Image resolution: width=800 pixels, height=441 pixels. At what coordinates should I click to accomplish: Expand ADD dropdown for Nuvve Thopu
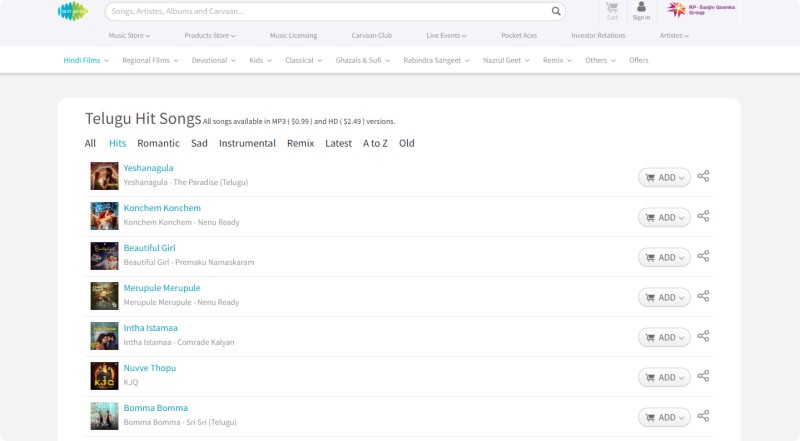pos(664,377)
